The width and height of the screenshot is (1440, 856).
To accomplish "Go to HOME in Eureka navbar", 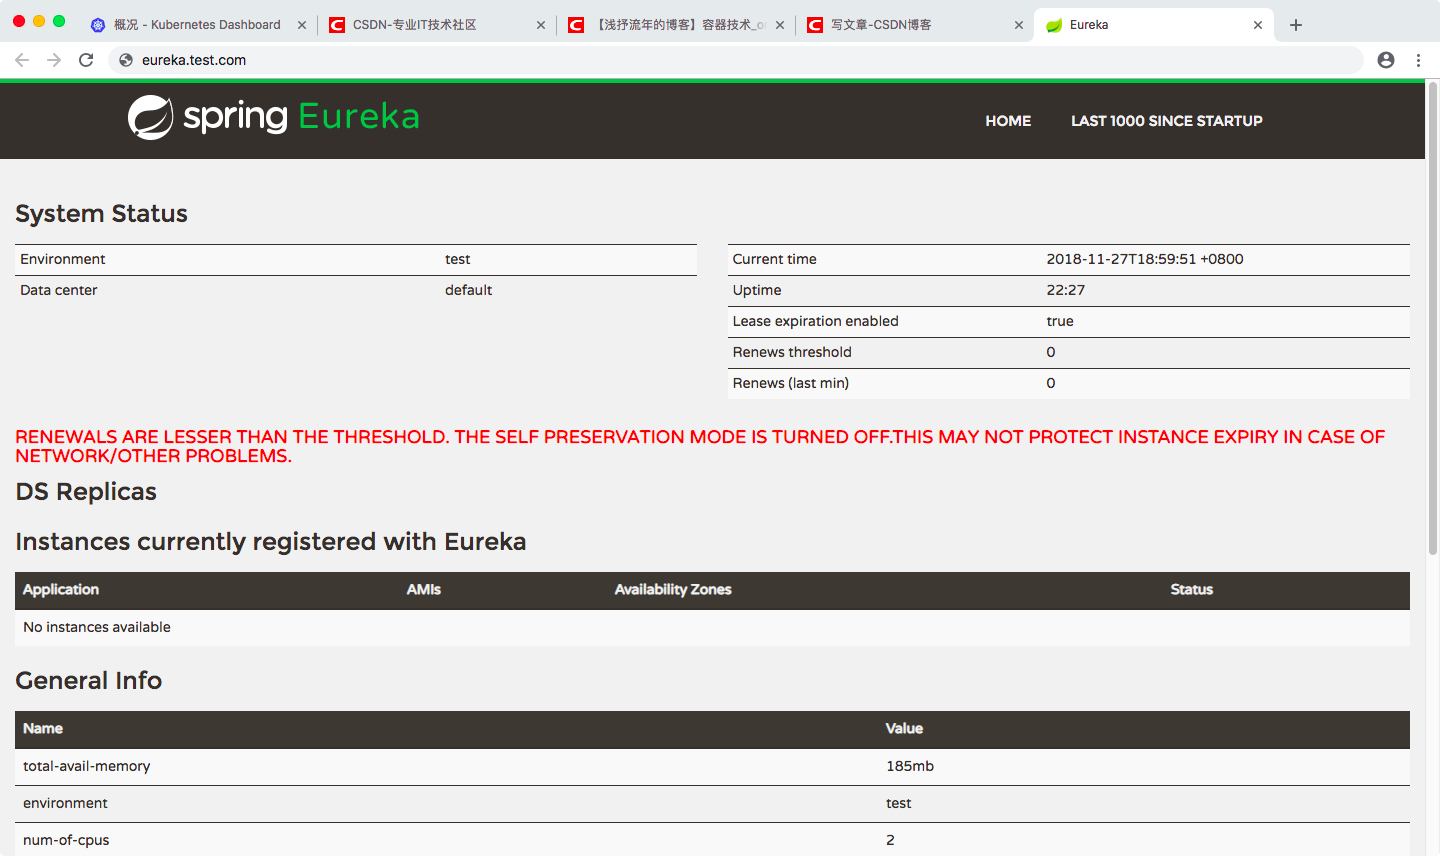I will (x=1008, y=121).
